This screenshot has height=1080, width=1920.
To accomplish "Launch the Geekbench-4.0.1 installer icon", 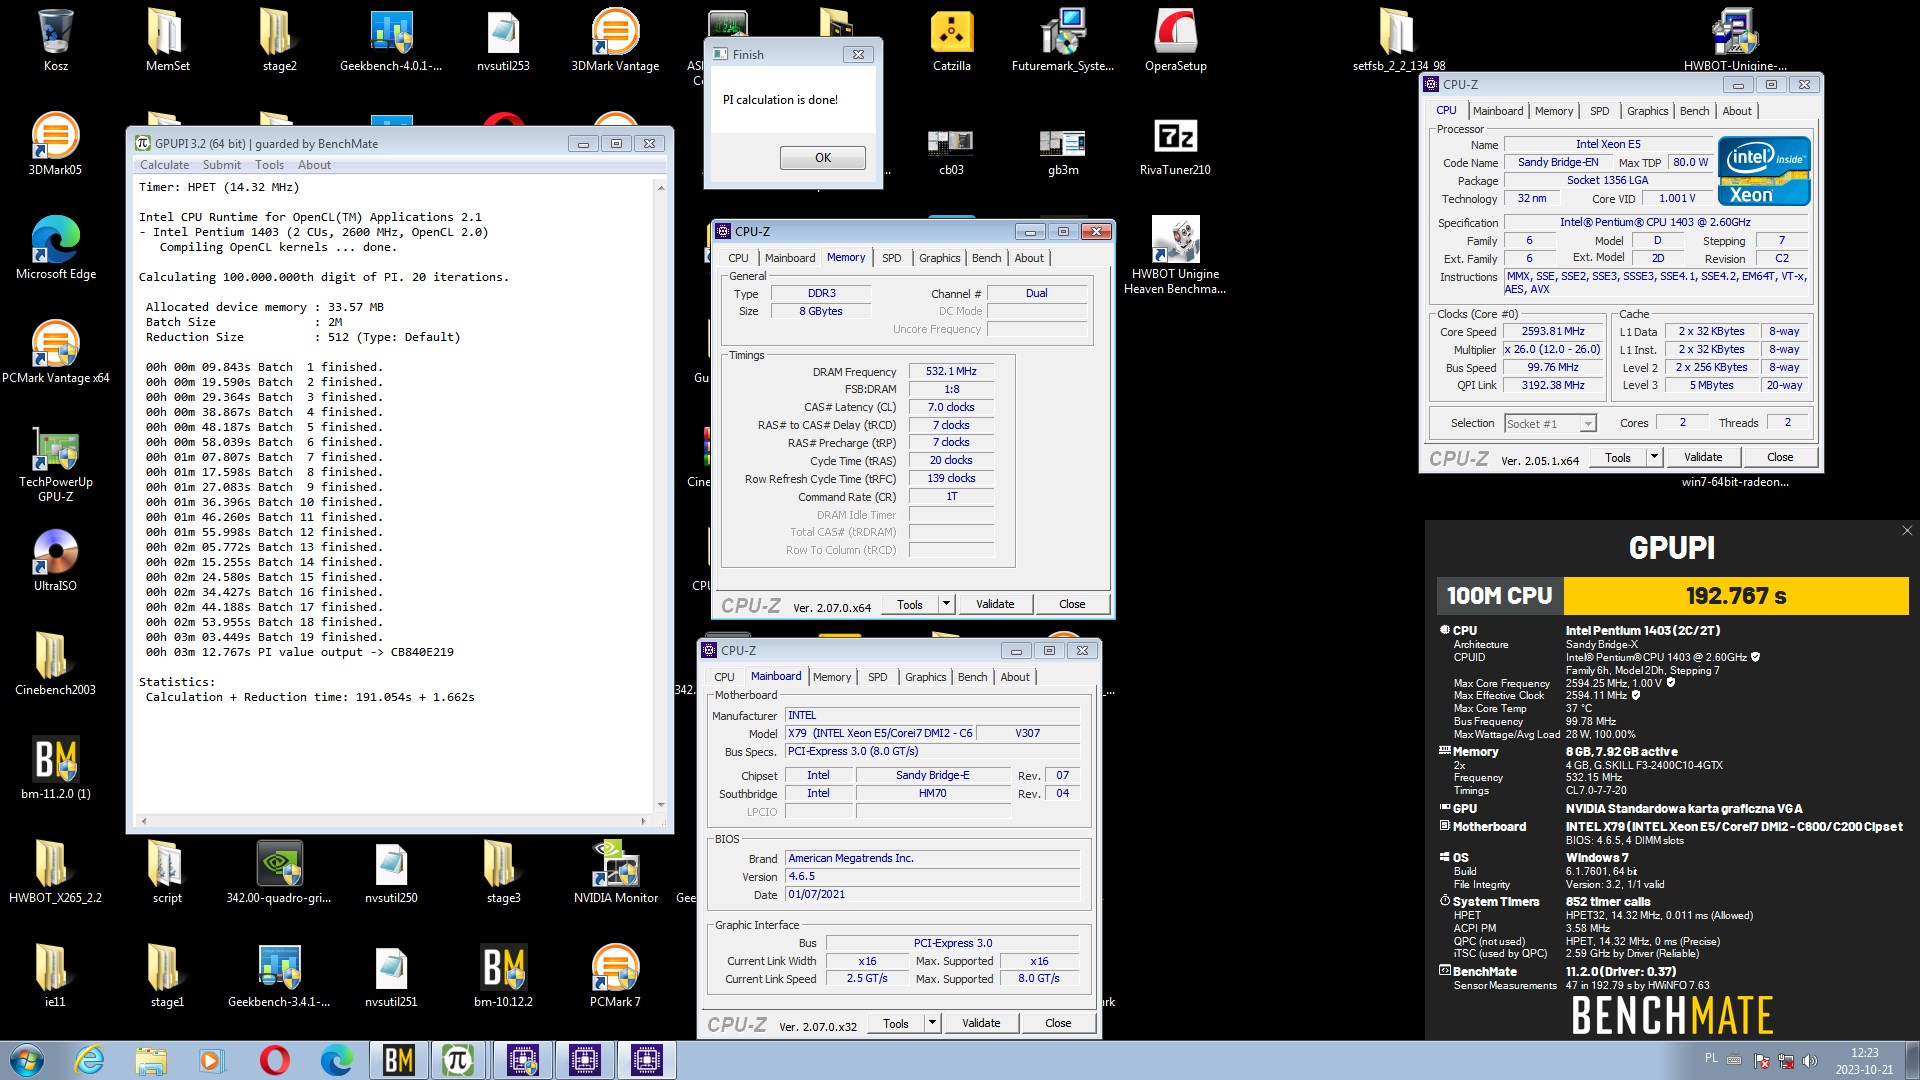I will pos(391,40).
